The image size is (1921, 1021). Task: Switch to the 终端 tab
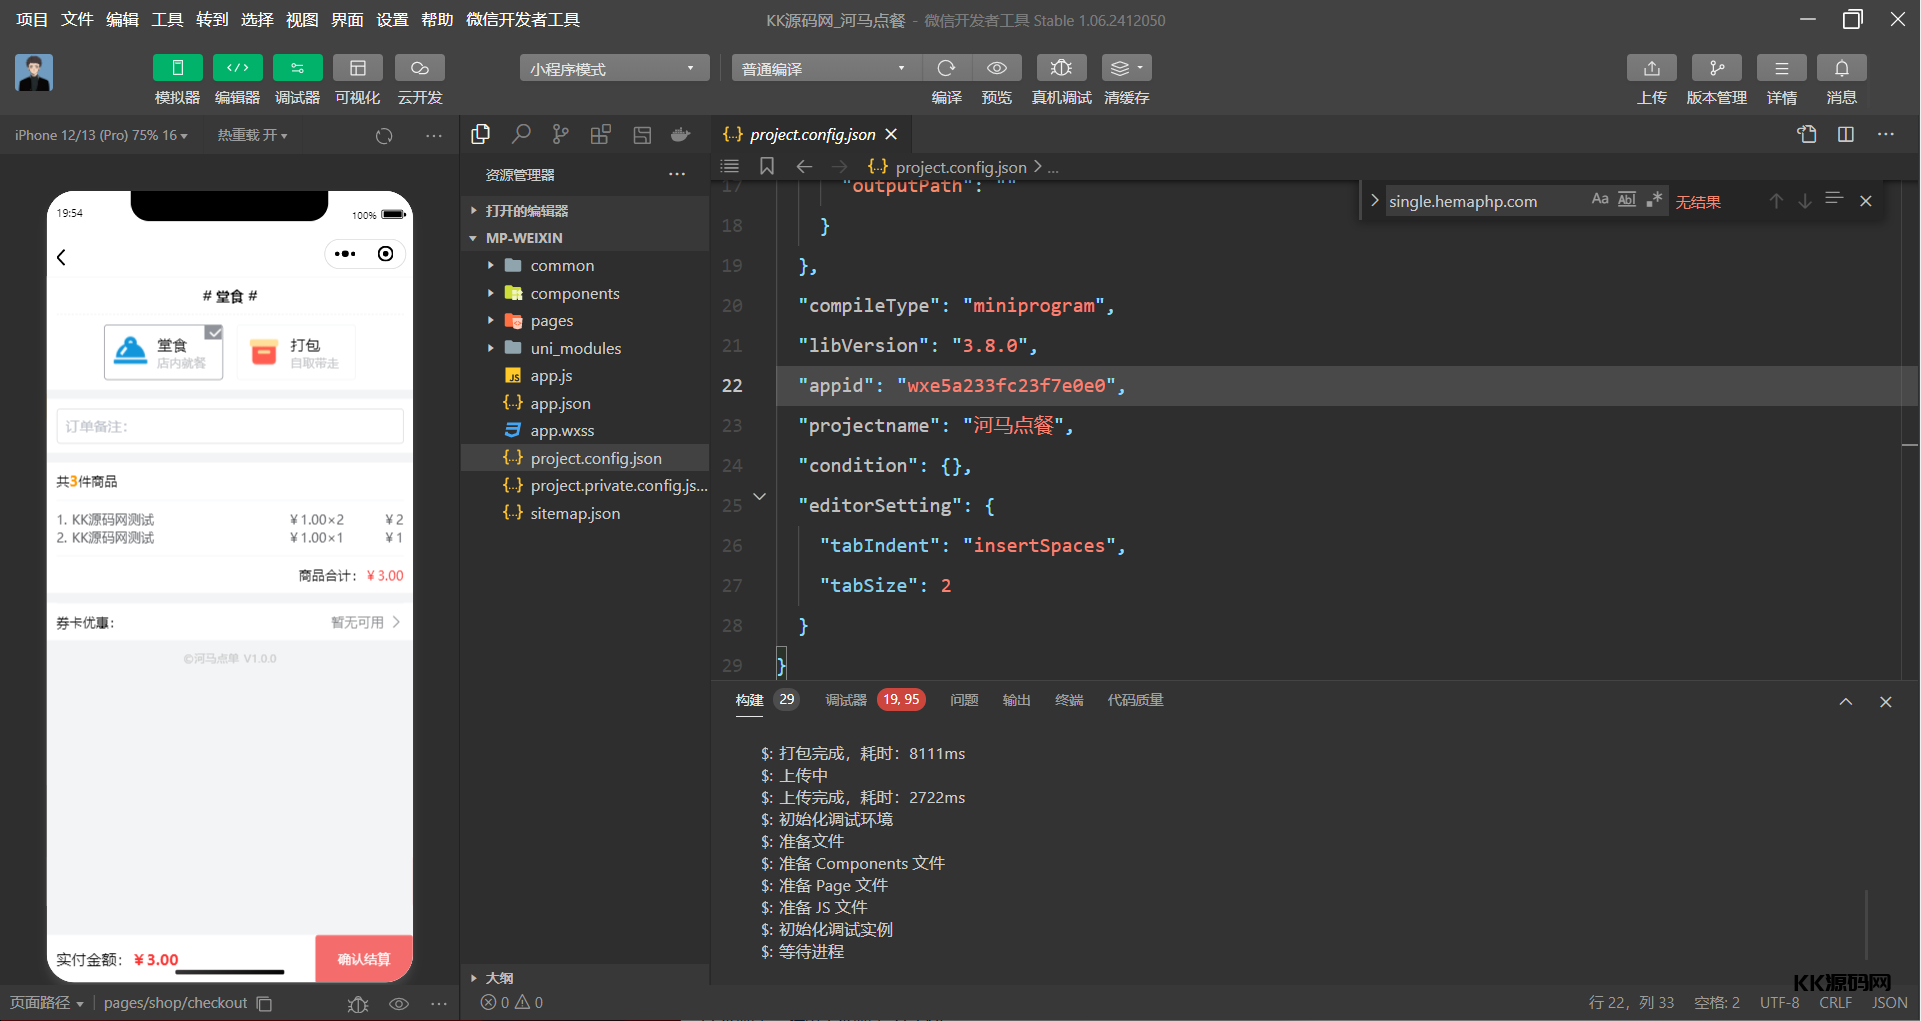pyautogui.click(x=1069, y=700)
